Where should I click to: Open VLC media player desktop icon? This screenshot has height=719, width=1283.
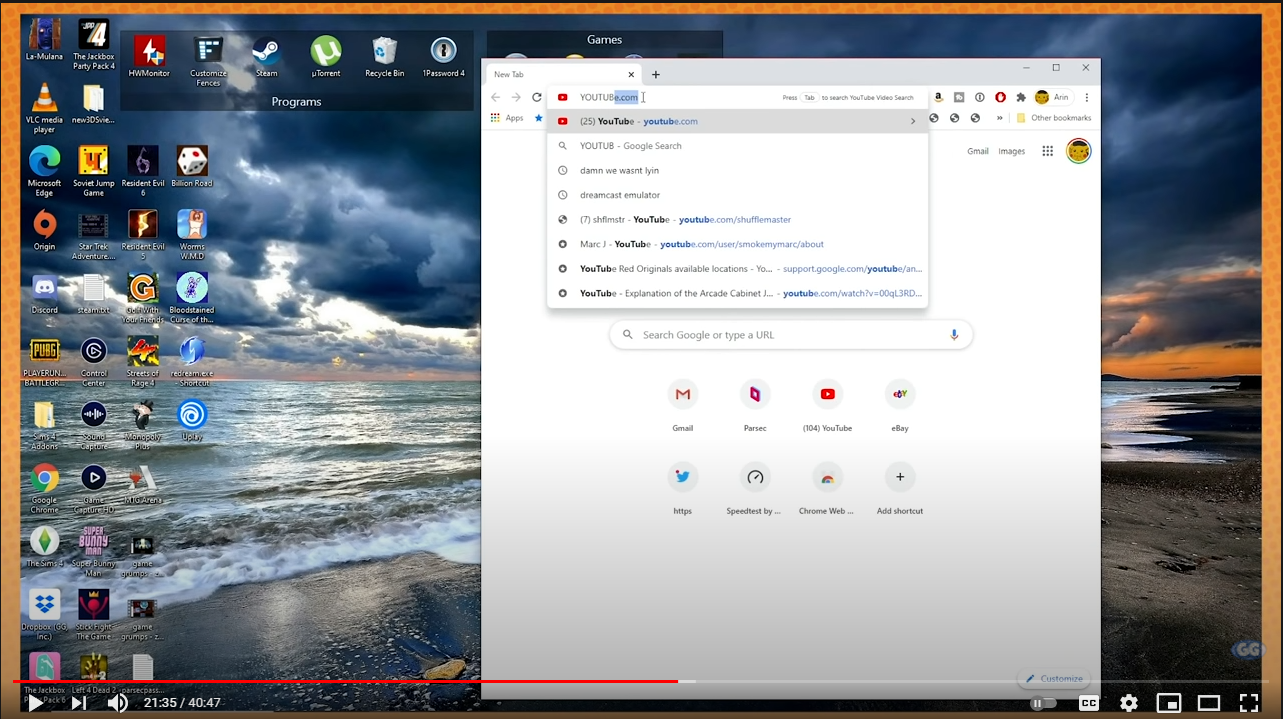44,108
